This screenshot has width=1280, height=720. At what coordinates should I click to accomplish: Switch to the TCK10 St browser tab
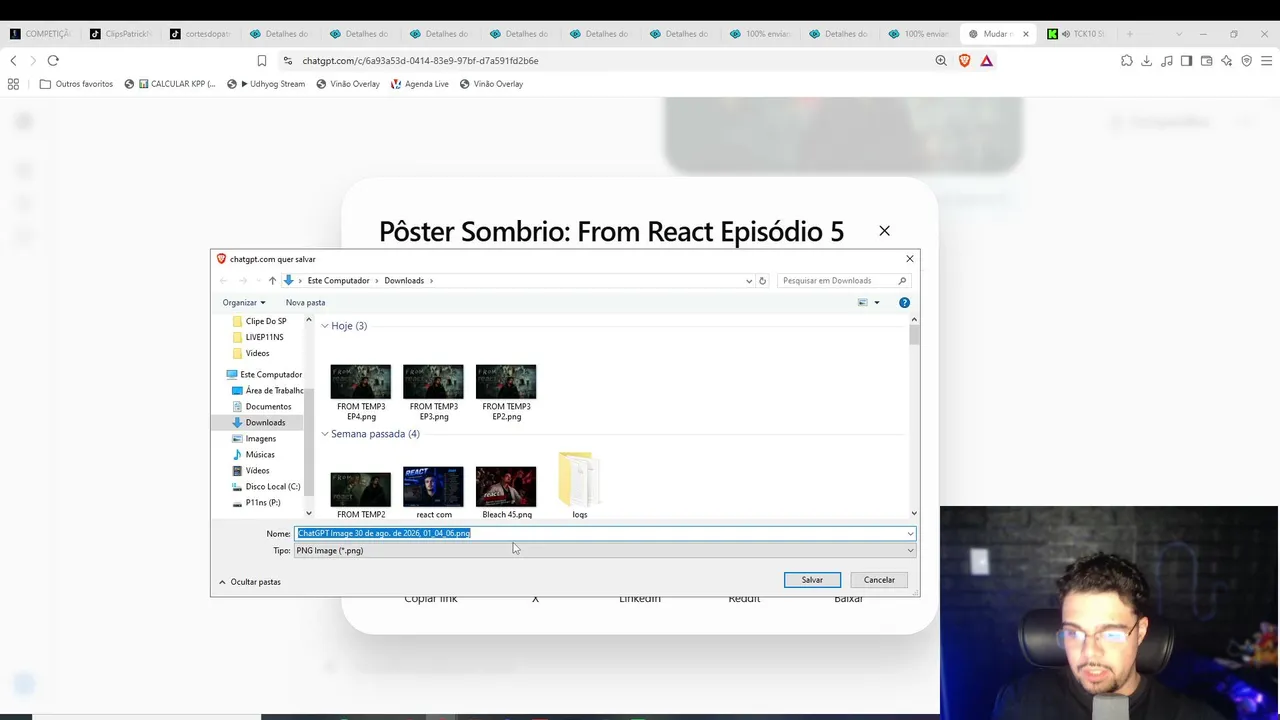pos(1078,34)
